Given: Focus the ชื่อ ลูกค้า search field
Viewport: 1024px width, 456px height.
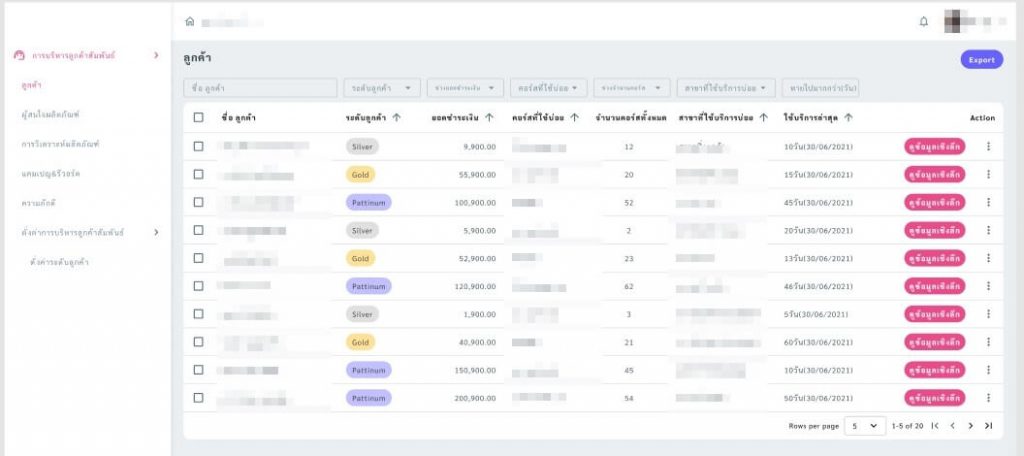Looking at the screenshot, I should (x=261, y=88).
